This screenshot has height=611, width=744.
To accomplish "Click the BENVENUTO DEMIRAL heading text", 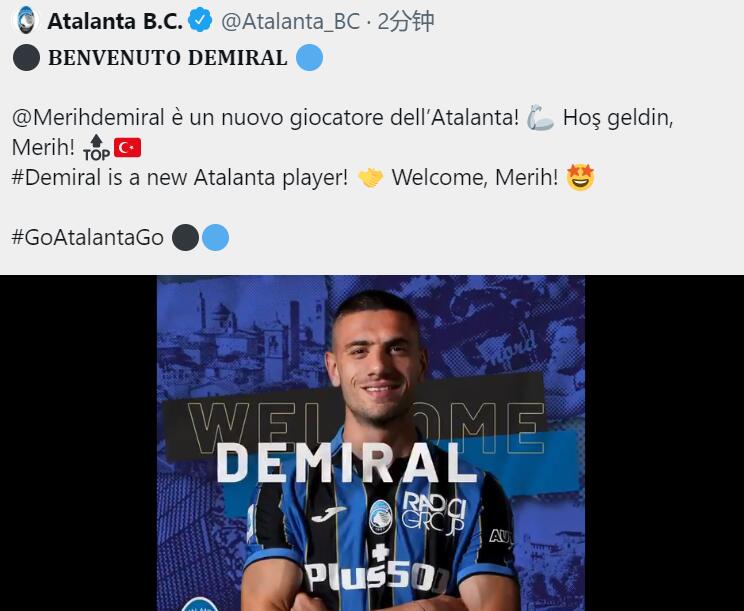I will [168, 58].
